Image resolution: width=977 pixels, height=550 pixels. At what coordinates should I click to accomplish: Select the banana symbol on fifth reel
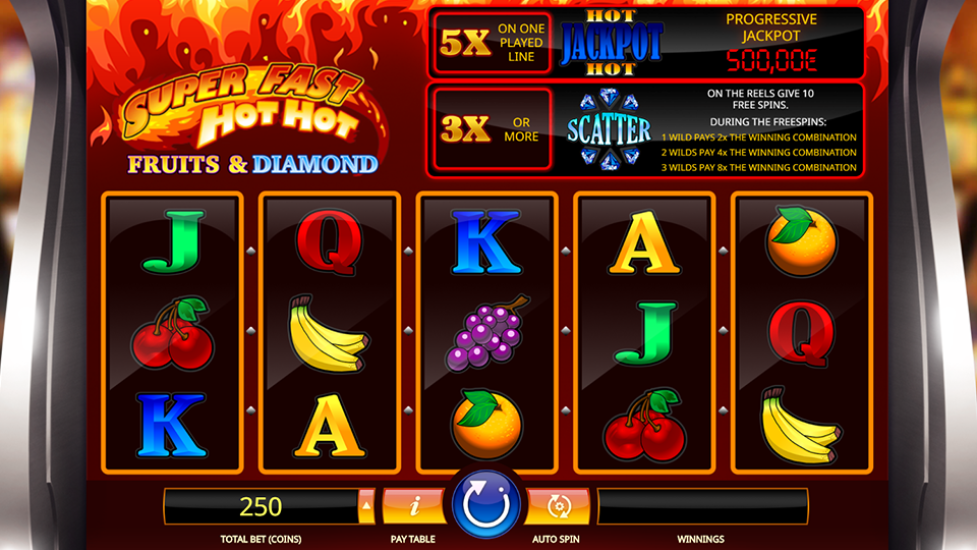(x=800, y=425)
